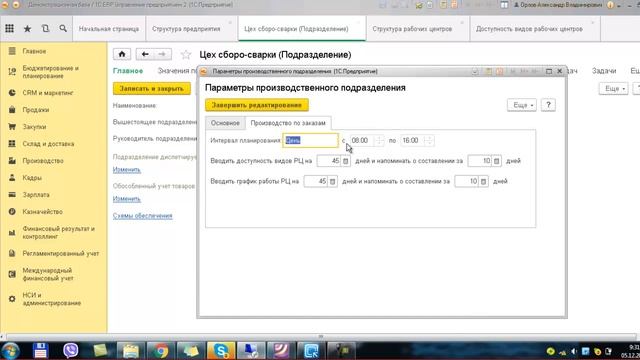Image resolution: width=640 pixels, height=360 pixels.
Task: Open calculator for график работы РЦ reminder 10 days
Action: 483,181
